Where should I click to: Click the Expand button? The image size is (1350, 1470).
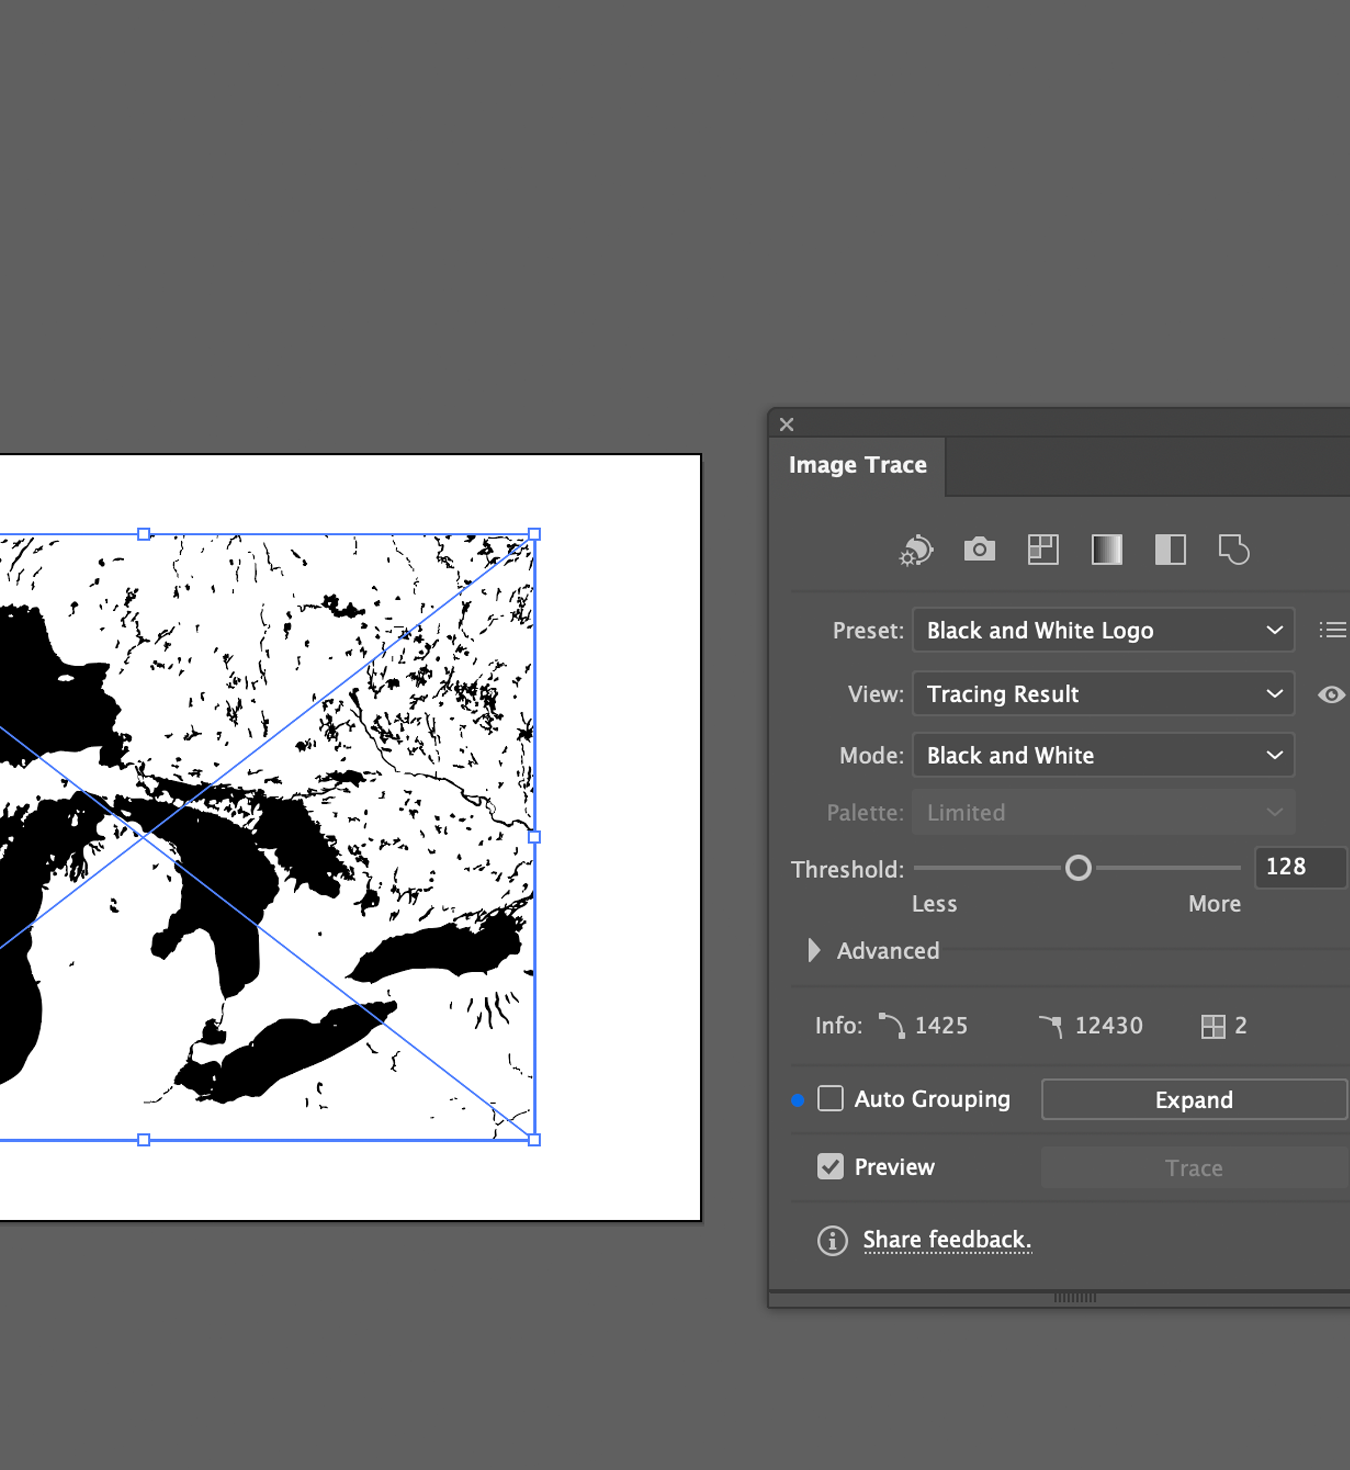coord(1193,1099)
